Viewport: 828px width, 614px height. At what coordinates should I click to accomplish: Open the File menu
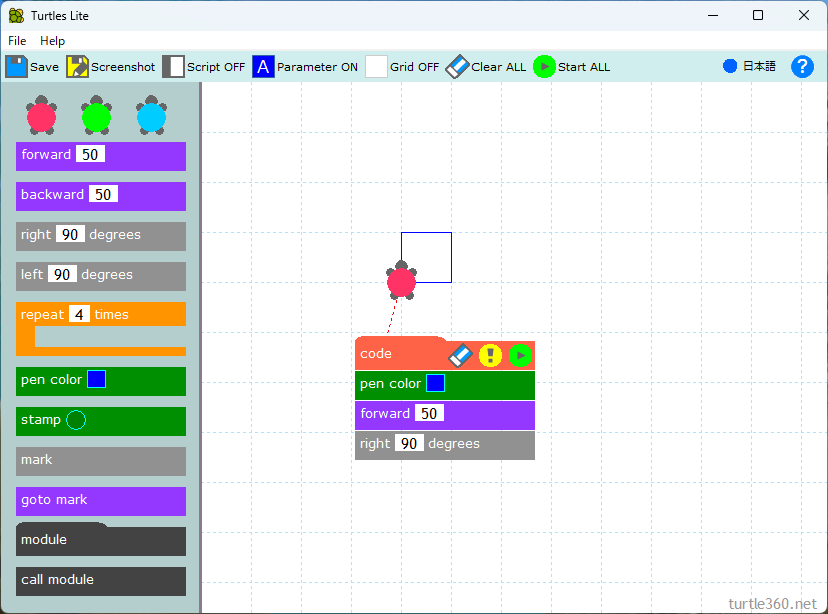pyautogui.click(x=17, y=41)
